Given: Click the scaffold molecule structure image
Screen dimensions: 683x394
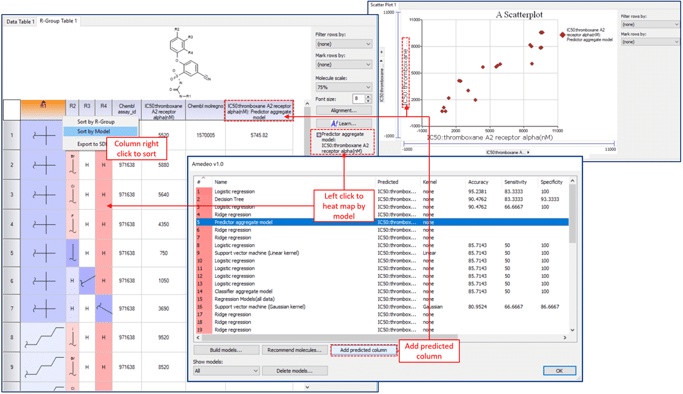Looking at the screenshot, I should coord(187,61).
